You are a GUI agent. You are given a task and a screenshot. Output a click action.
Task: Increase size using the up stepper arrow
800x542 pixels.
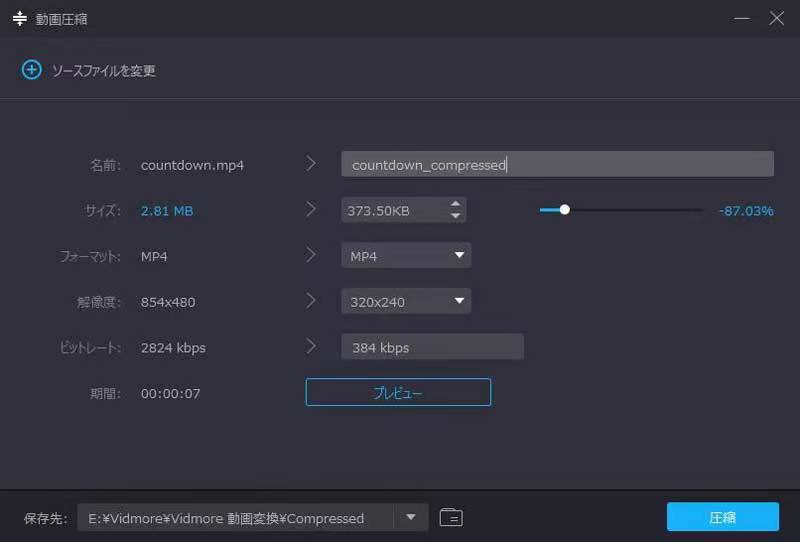[455, 204]
